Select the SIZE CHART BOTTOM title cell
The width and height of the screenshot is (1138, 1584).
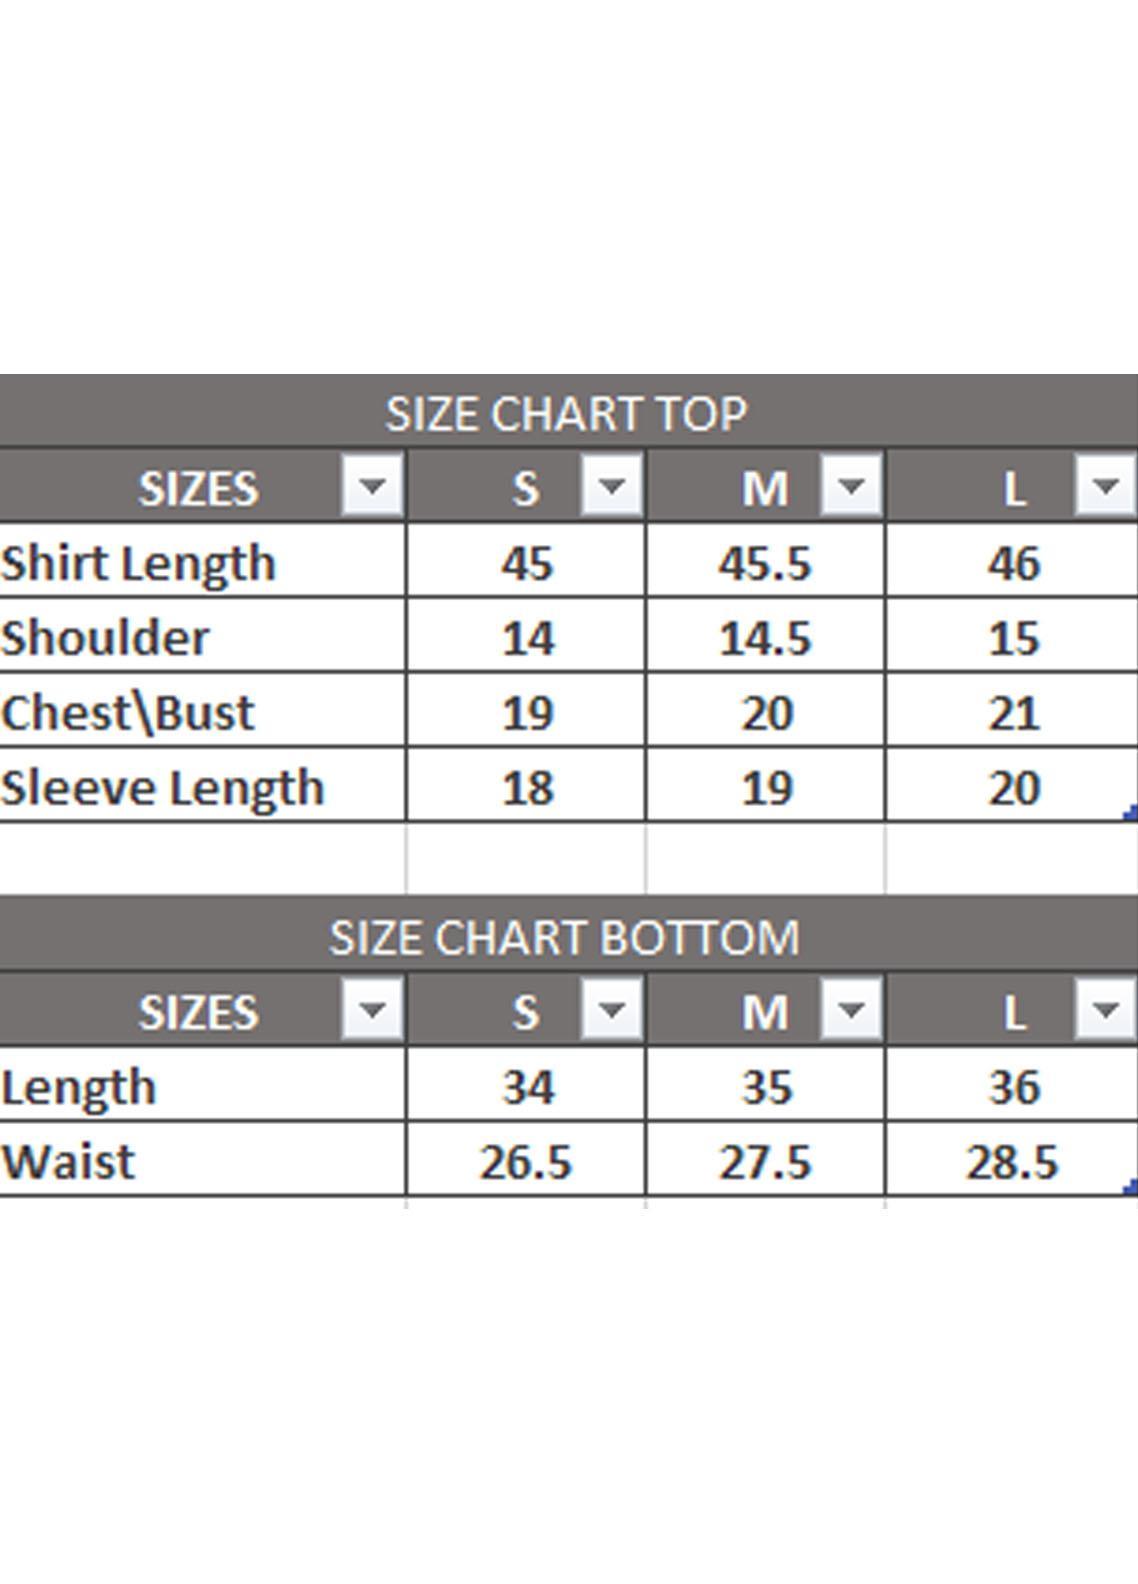pyautogui.click(x=566, y=937)
